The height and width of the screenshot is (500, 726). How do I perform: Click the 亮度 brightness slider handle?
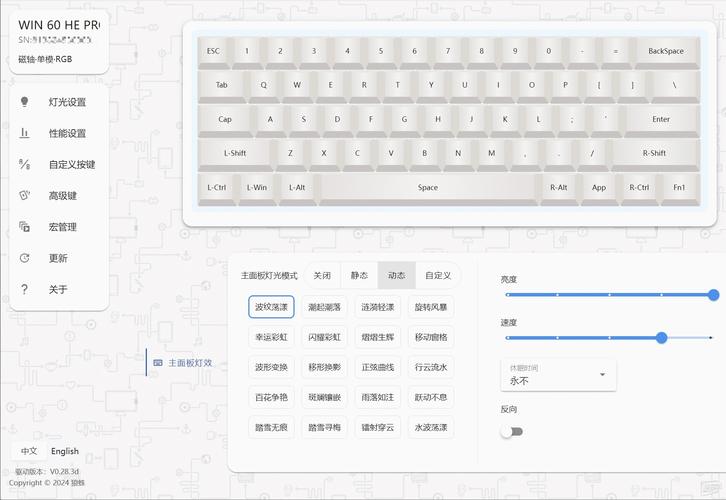(x=713, y=295)
